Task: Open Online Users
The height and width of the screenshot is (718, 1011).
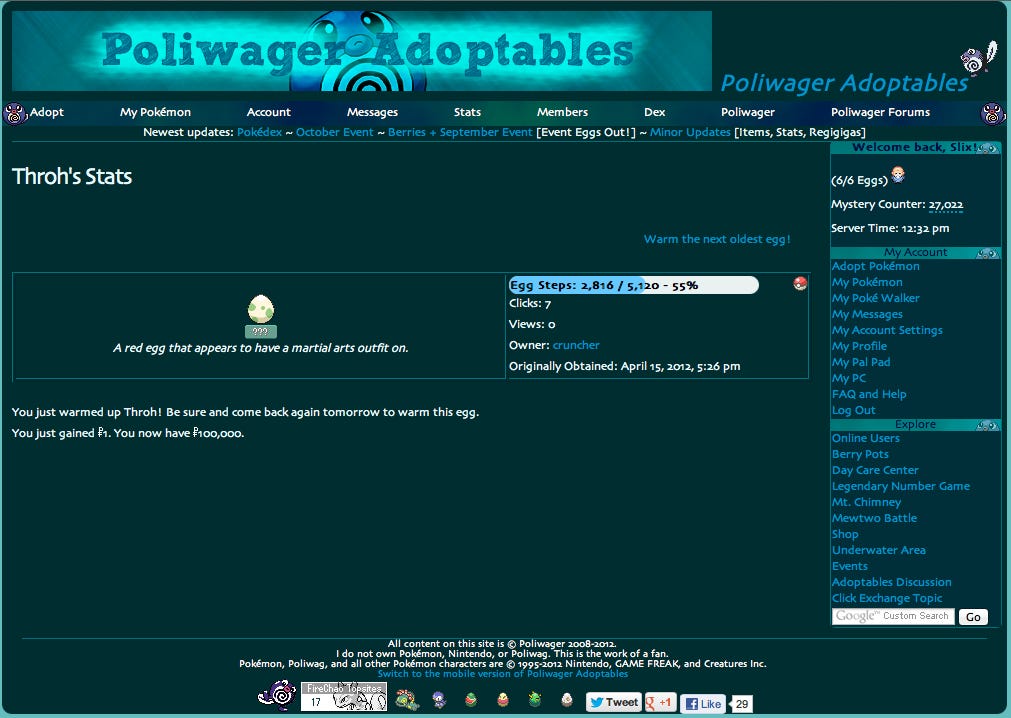Action: click(866, 438)
